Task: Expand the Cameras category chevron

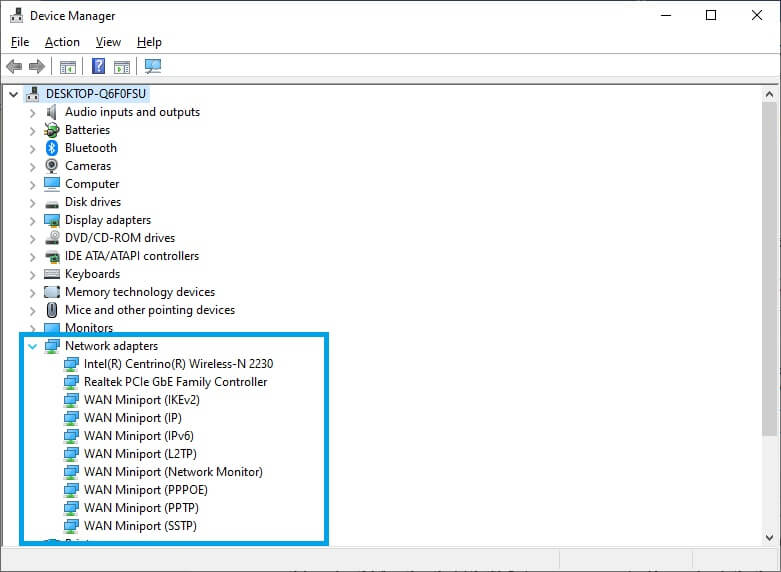Action: 32,166
